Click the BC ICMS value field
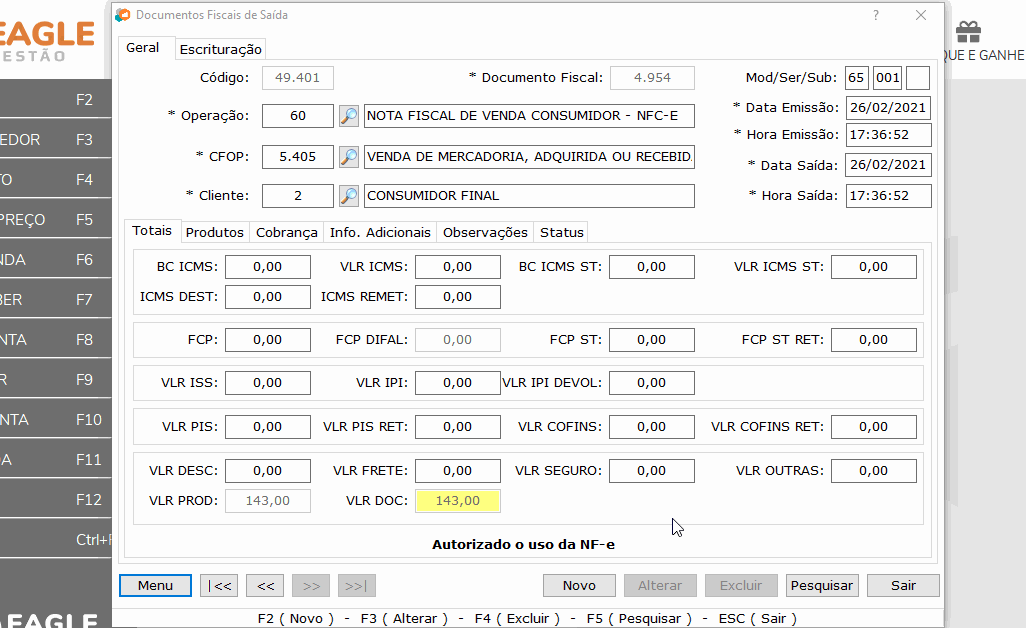The image size is (1026, 628). coord(268,267)
